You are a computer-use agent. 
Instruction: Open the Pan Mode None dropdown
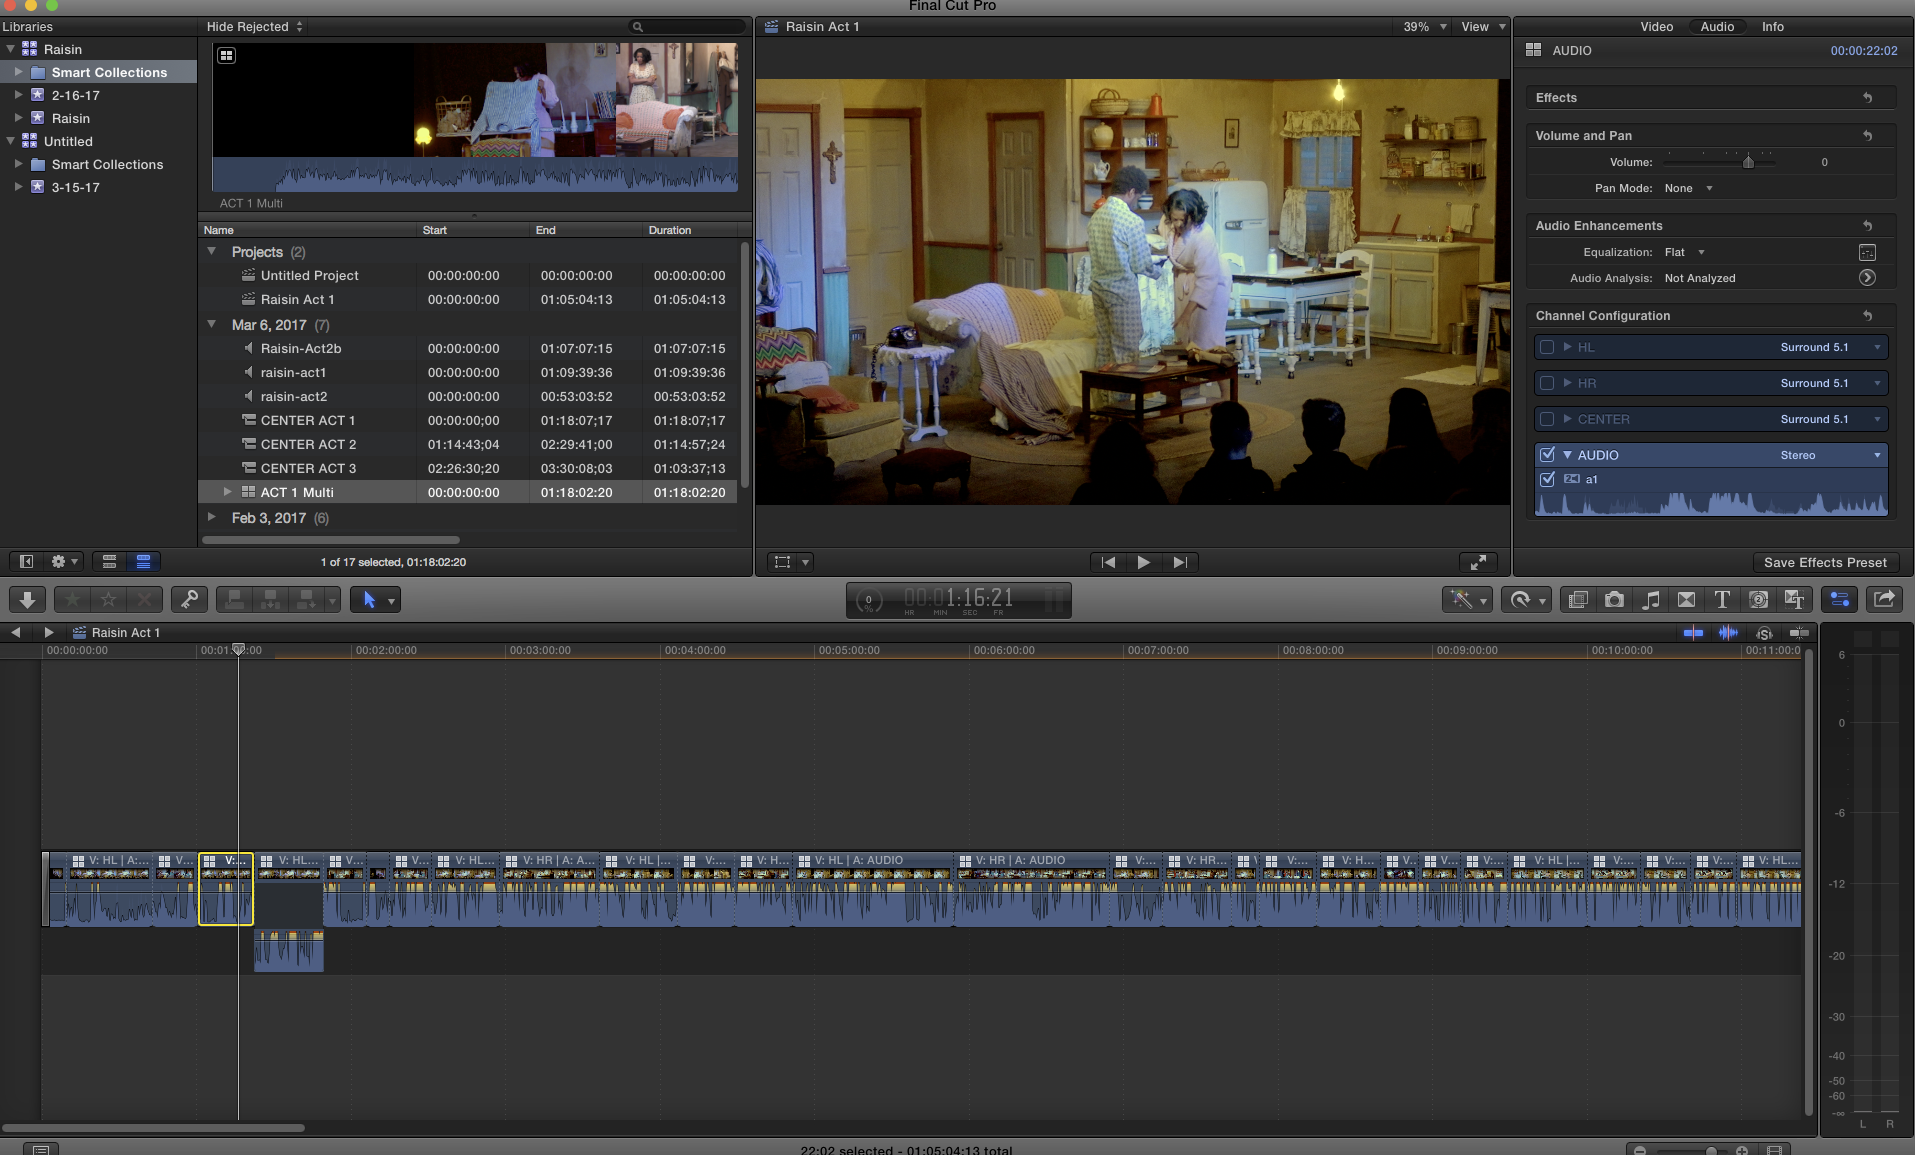click(1688, 188)
